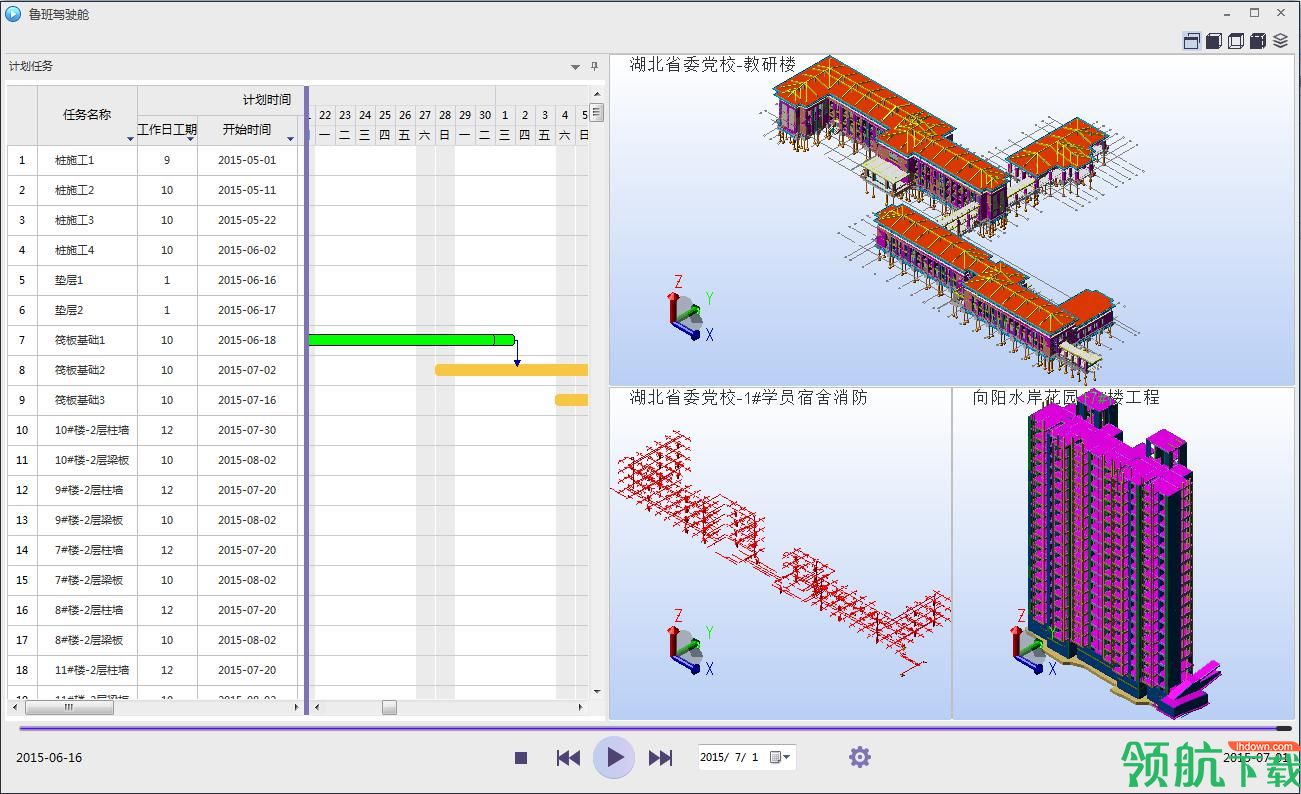Screen dimensions: 1301x794
Task: Pin the 计划任务 panel
Action: 594,66
